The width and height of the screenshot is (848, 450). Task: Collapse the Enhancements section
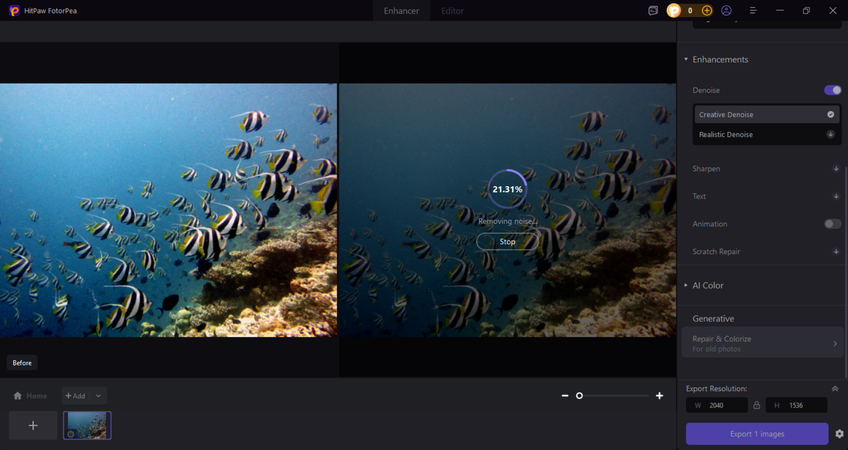686,60
